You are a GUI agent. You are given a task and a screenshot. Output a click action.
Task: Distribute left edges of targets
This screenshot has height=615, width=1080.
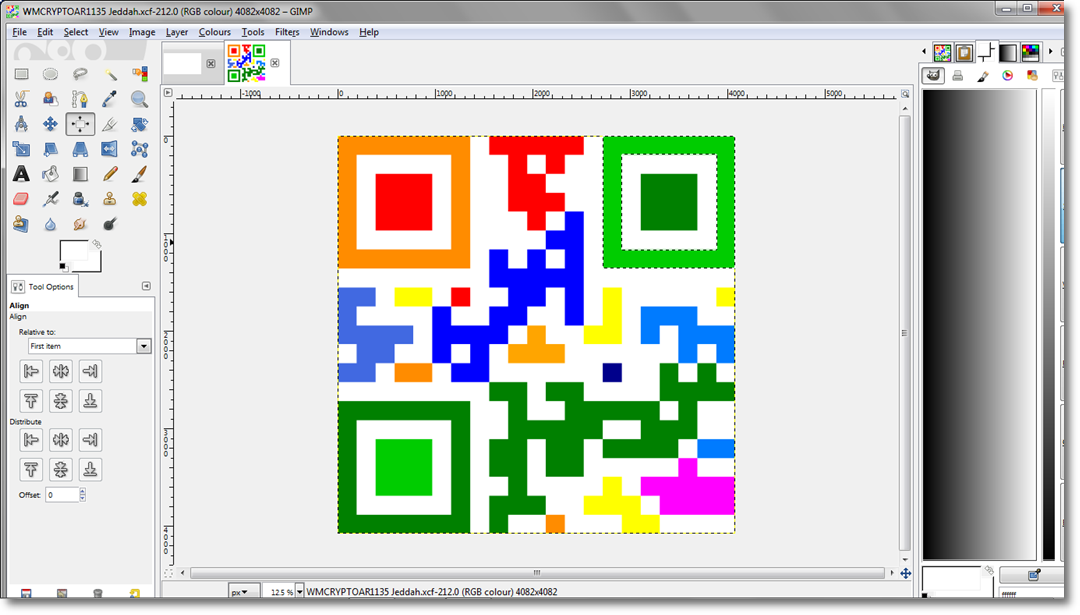(31, 439)
